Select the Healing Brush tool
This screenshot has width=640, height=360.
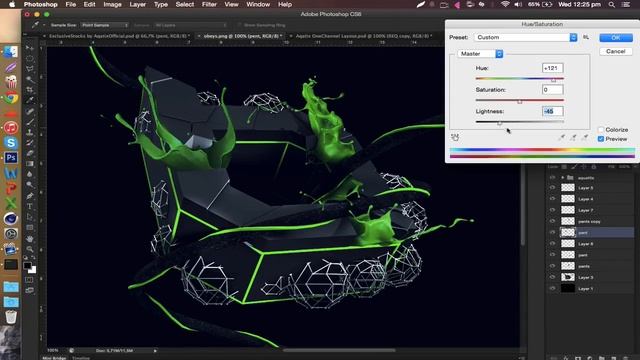point(30,111)
